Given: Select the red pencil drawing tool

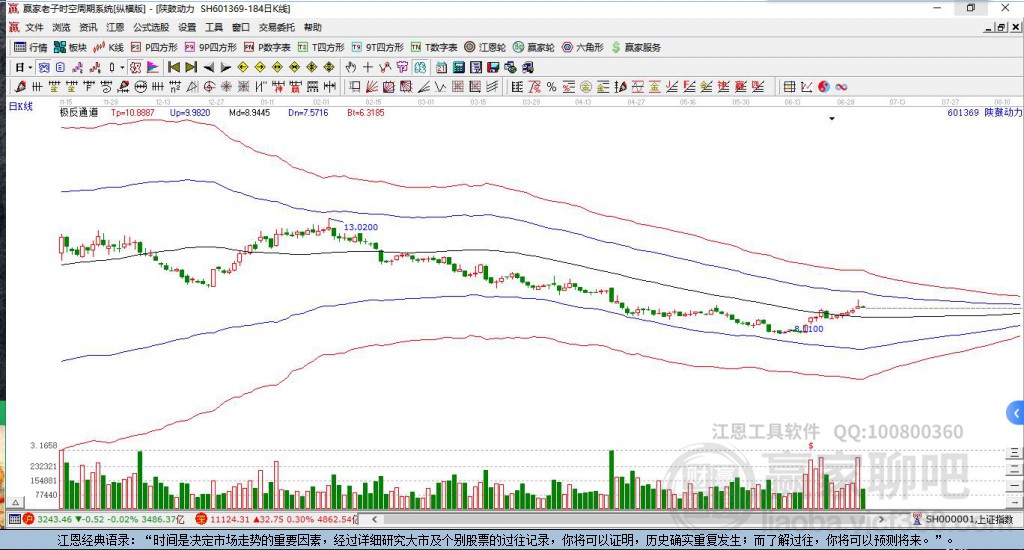Looking at the screenshot, I should 20,86.
